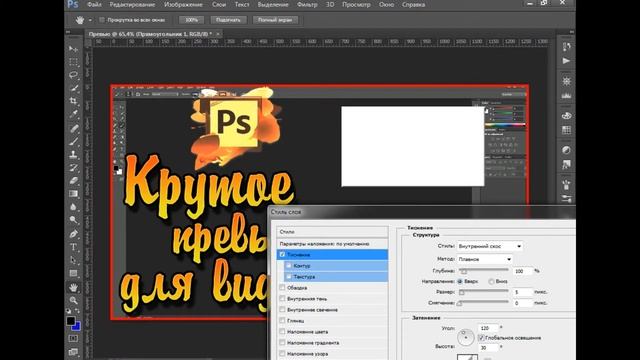Screen dimensions: 640x360
Task: Open the Изображение menu
Action: 183,4
